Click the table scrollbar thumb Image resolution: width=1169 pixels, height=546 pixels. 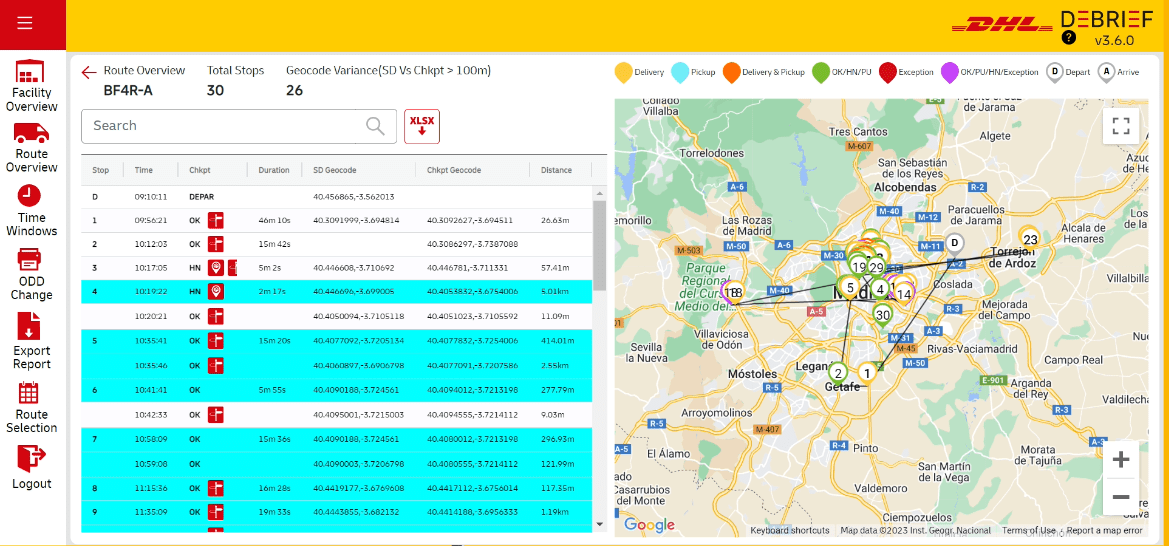pos(599,245)
